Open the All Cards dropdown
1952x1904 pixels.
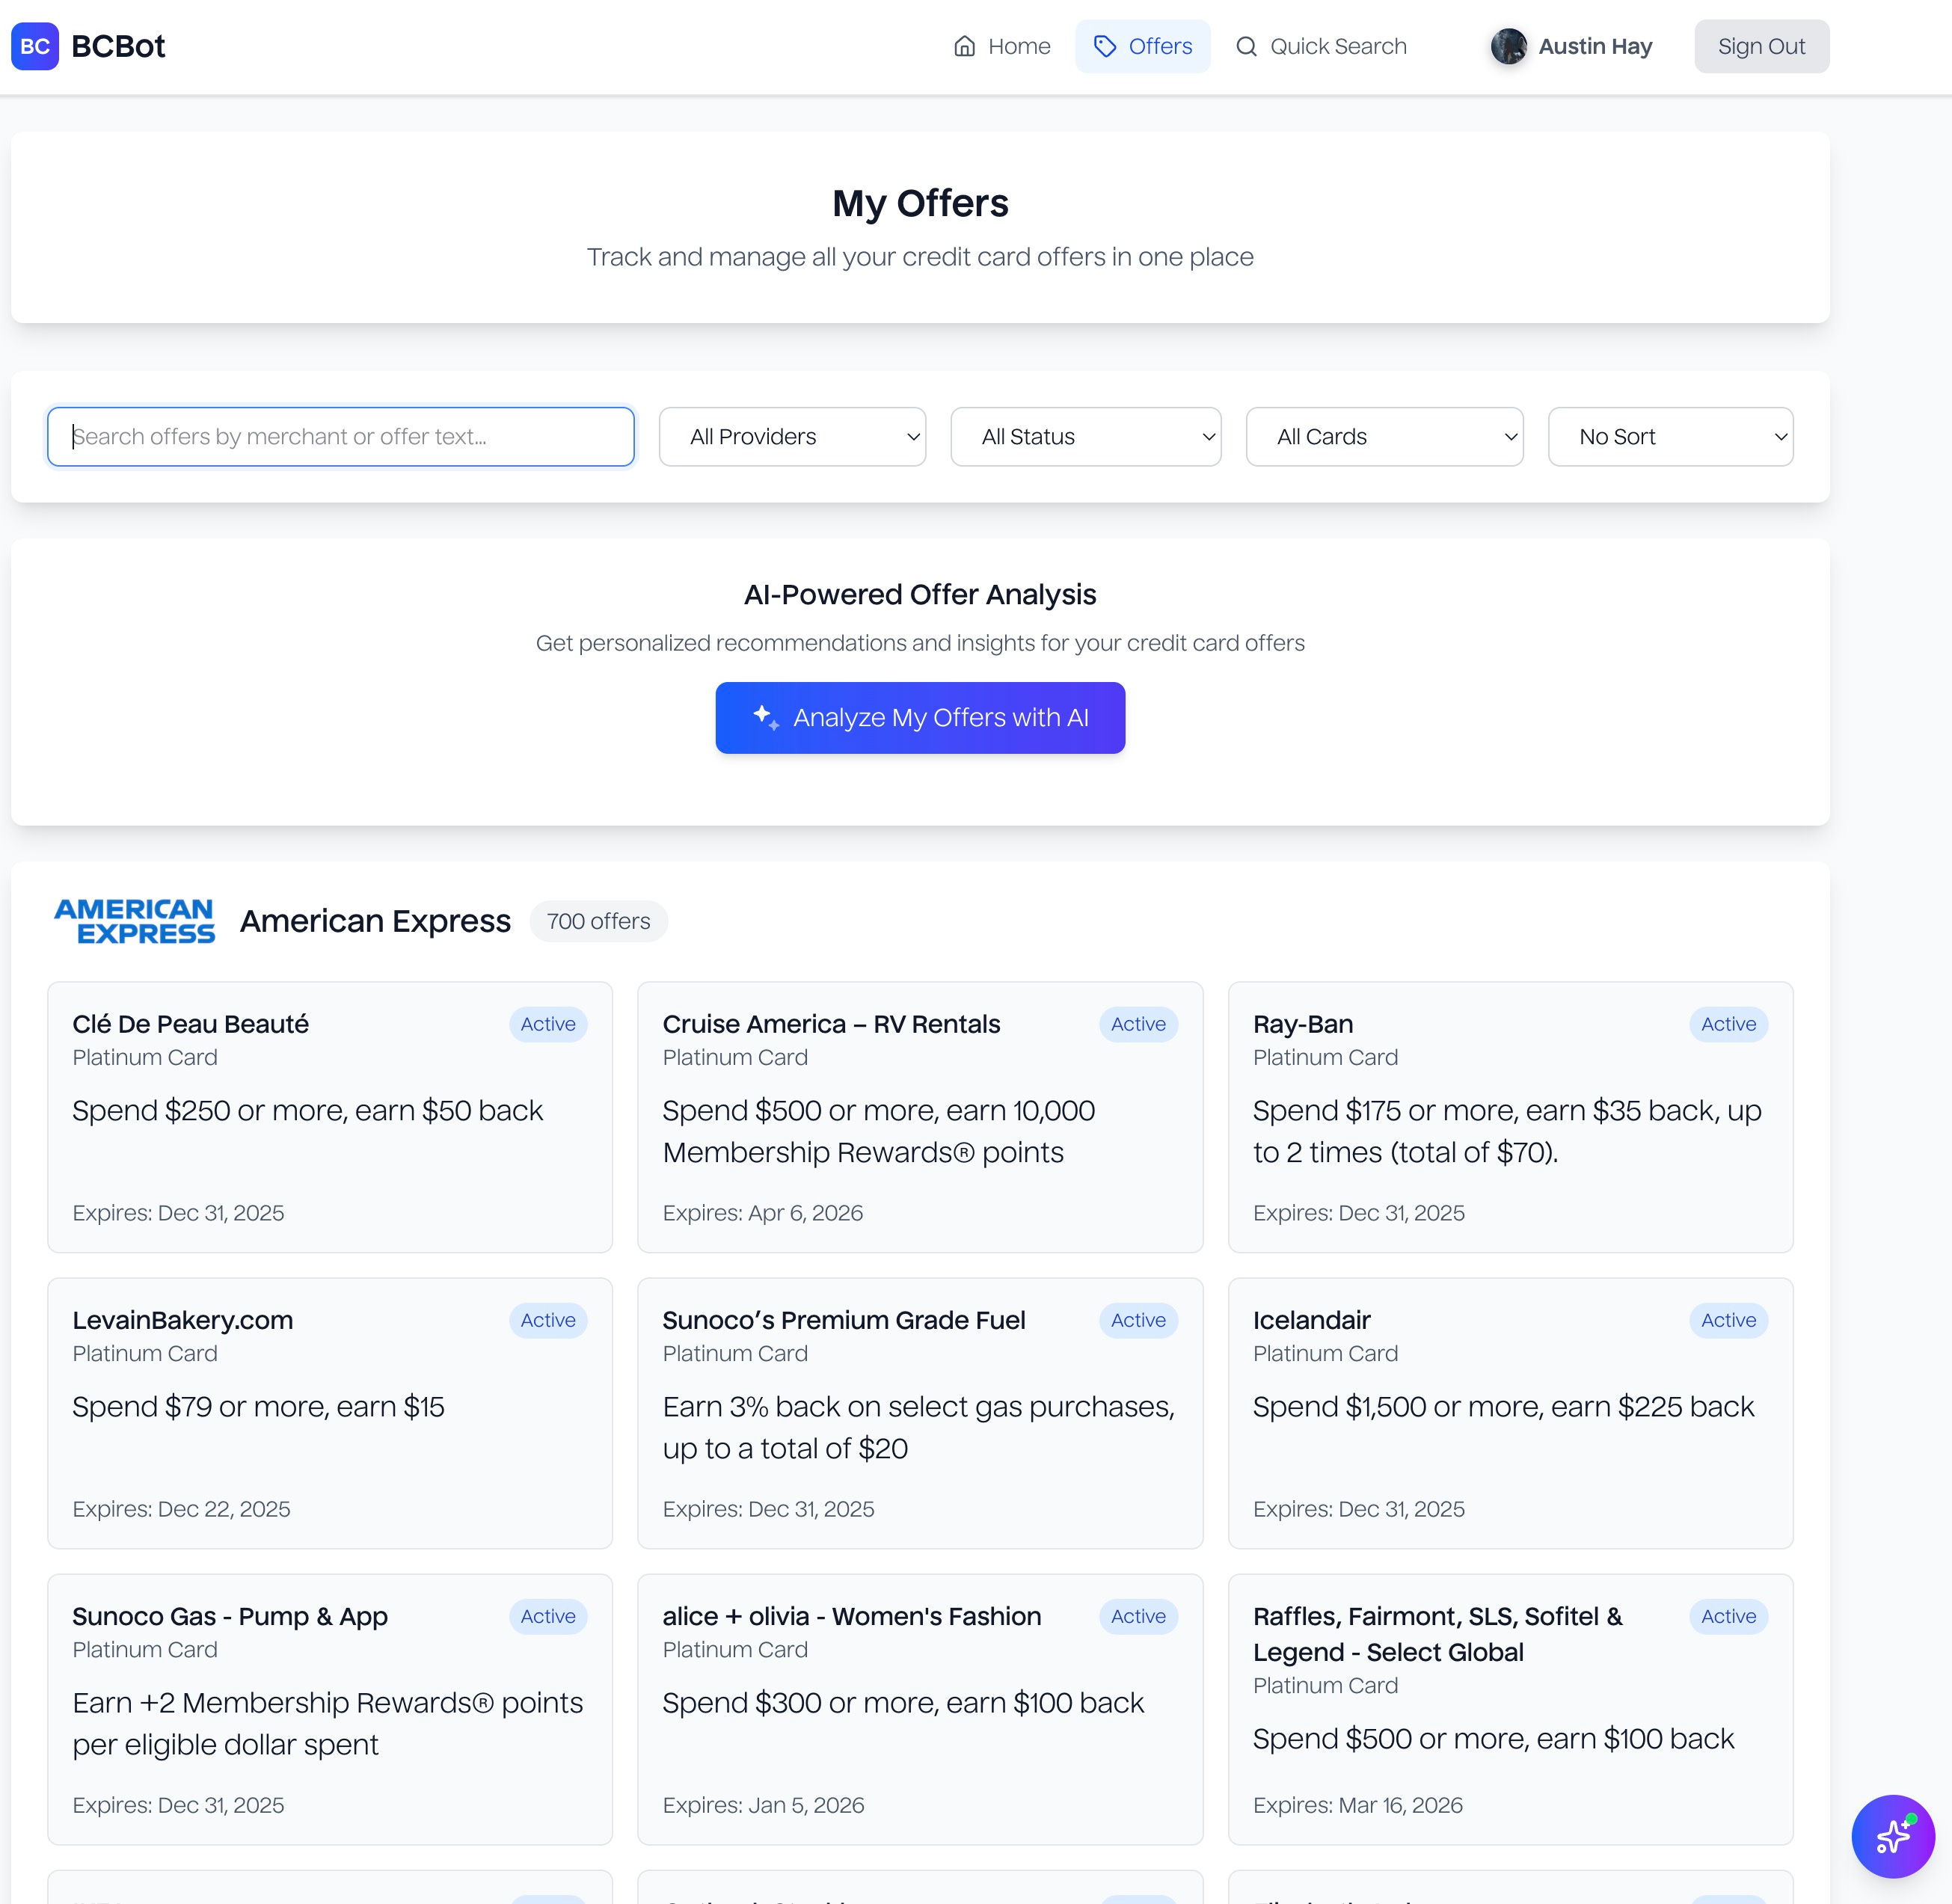pyautogui.click(x=1384, y=437)
